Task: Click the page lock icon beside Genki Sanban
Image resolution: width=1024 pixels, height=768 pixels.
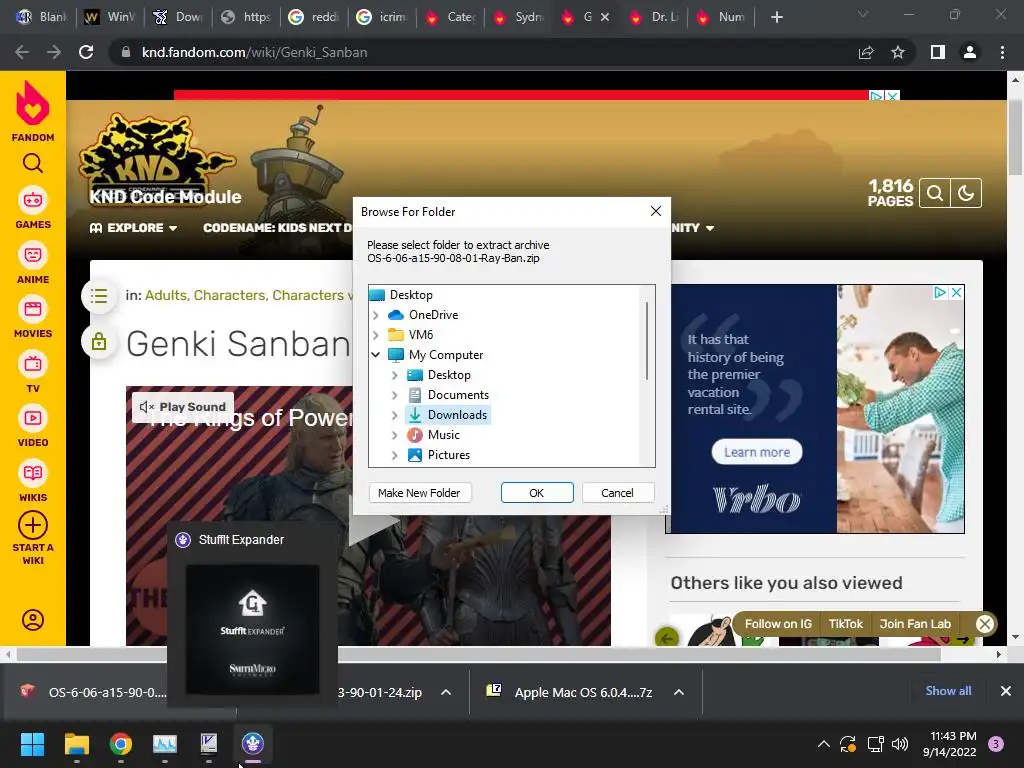Action: [x=99, y=341]
